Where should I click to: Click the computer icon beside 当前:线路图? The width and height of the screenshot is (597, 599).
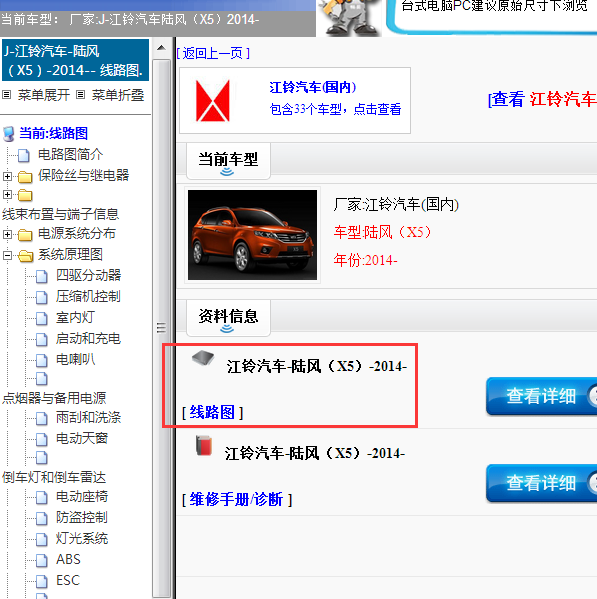pos(9,134)
